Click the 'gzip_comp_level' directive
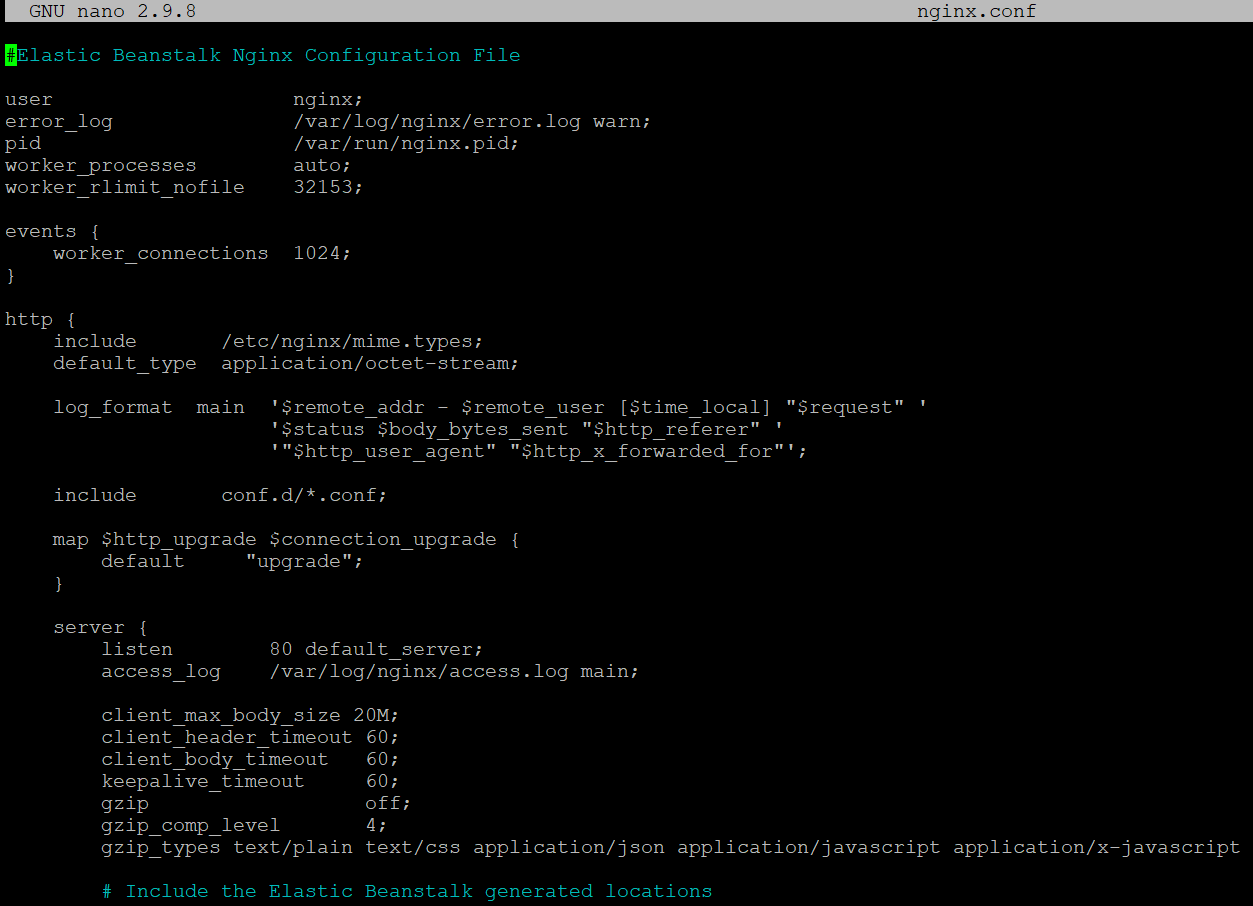The image size is (1253, 906). 191,825
